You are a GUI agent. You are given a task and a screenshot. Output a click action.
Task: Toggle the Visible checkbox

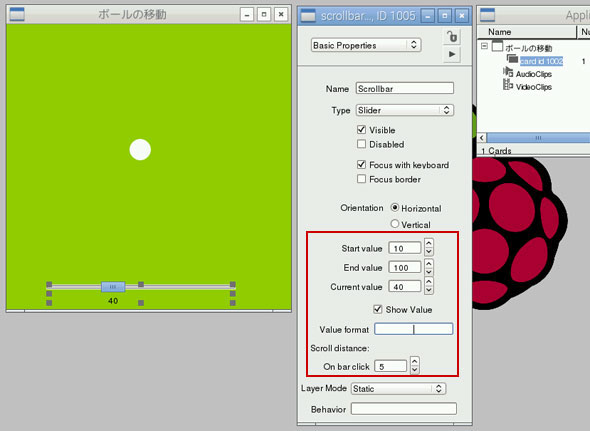(x=361, y=130)
